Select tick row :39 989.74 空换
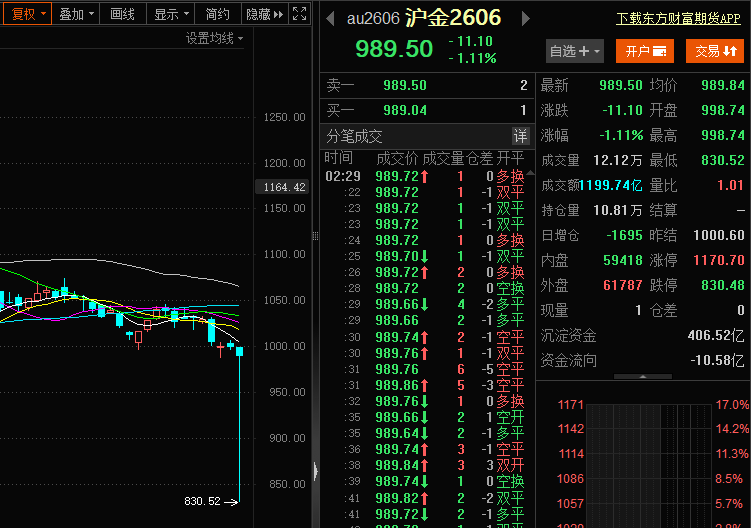 (x=424, y=481)
